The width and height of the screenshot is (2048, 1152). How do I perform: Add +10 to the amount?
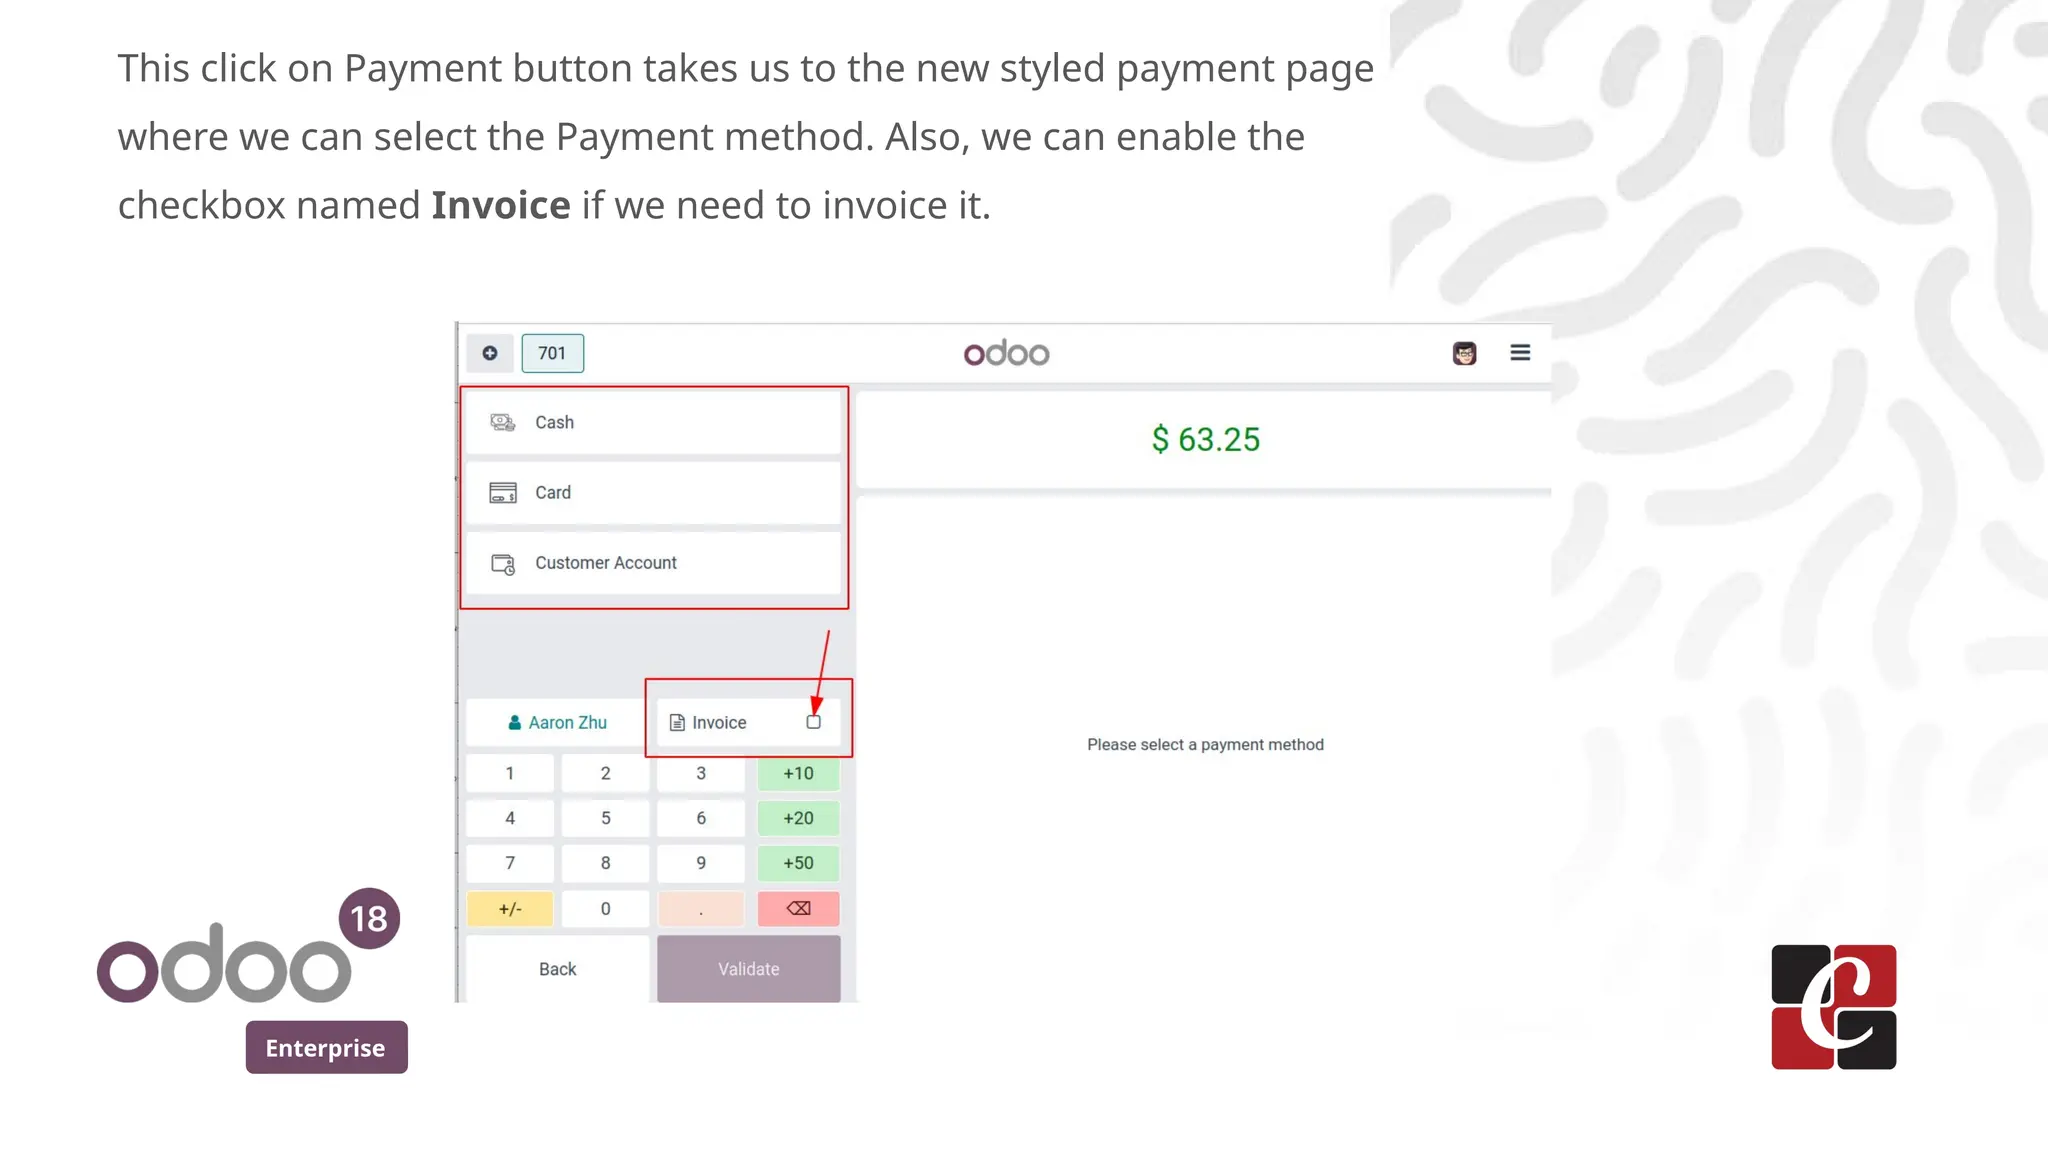[798, 773]
